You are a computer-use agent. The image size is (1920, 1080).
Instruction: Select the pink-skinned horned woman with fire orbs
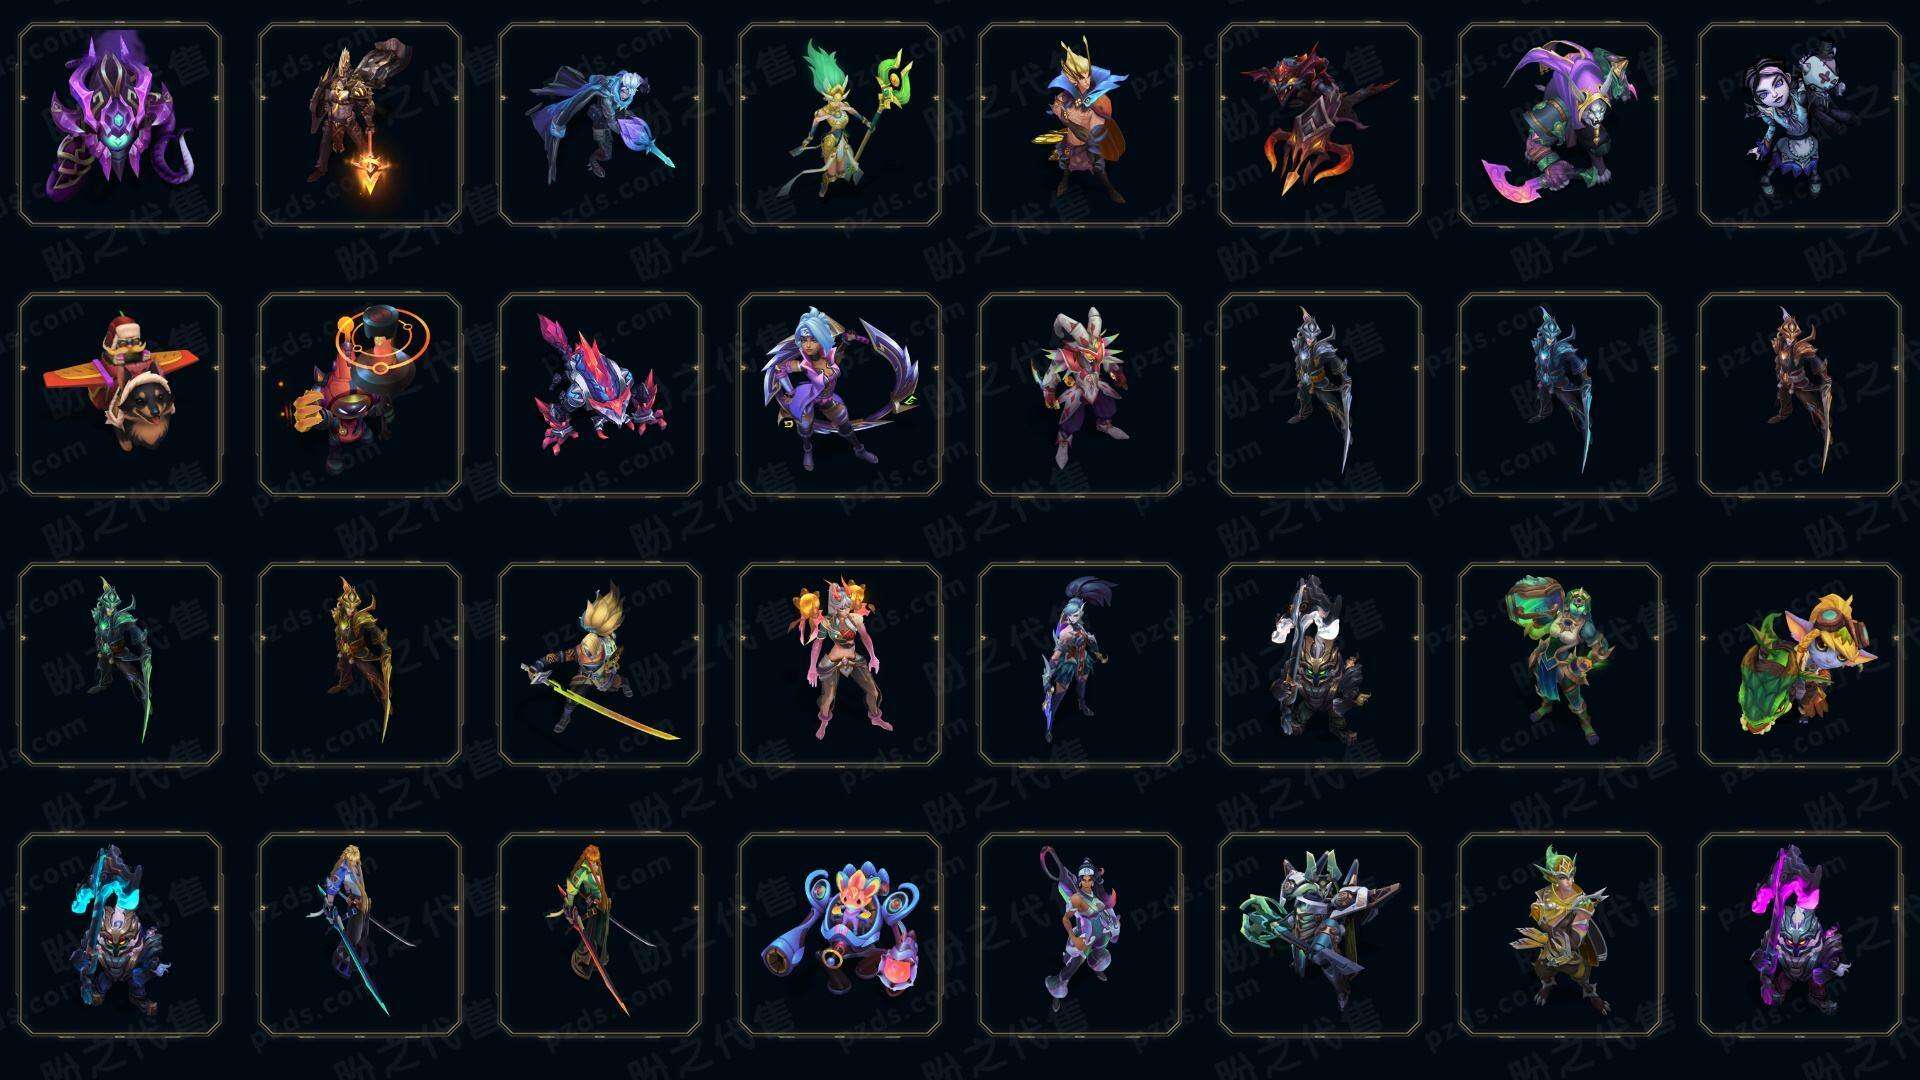pos(840,664)
